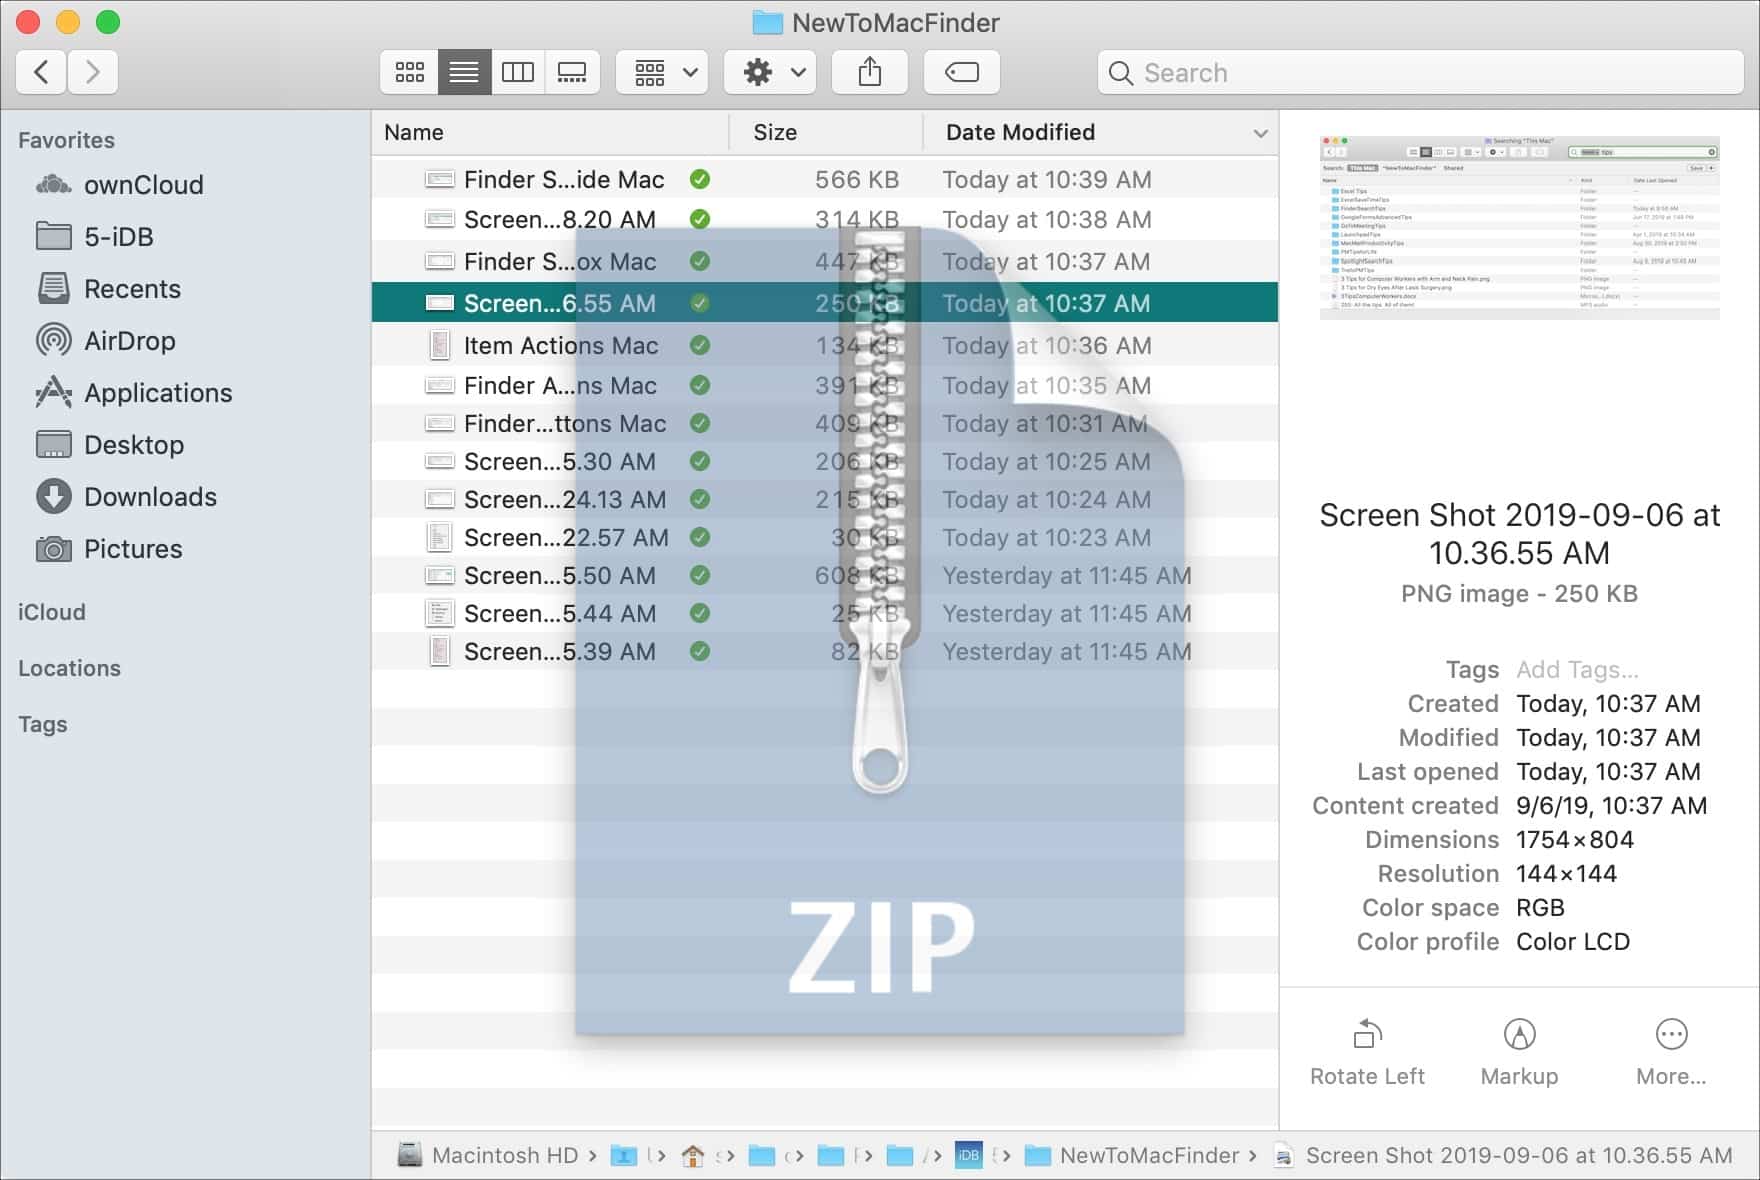This screenshot has width=1760, height=1180.
Task: Open ownCloud from Favorites
Action: tap(143, 184)
